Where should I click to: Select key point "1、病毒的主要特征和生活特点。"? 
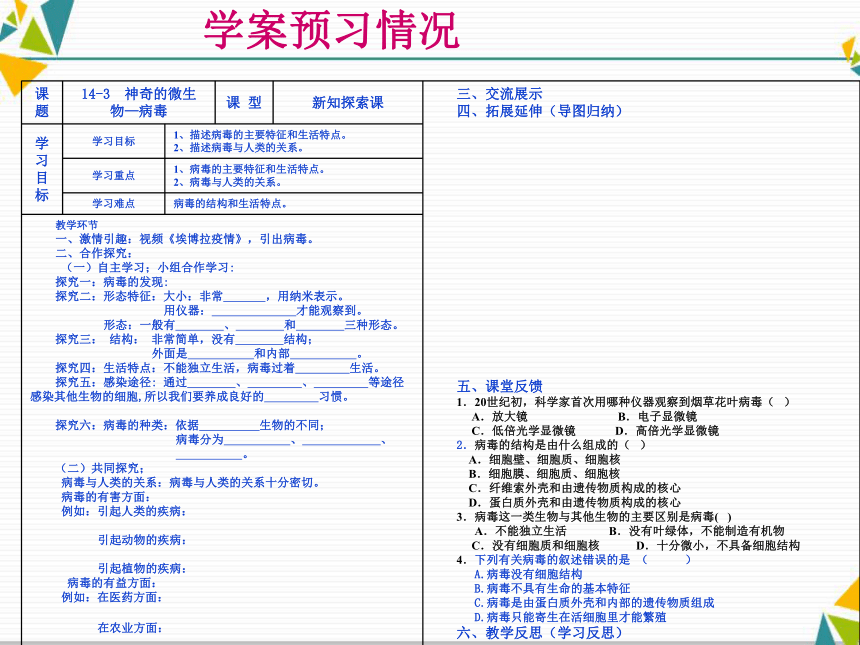click(x=250, y=169)
